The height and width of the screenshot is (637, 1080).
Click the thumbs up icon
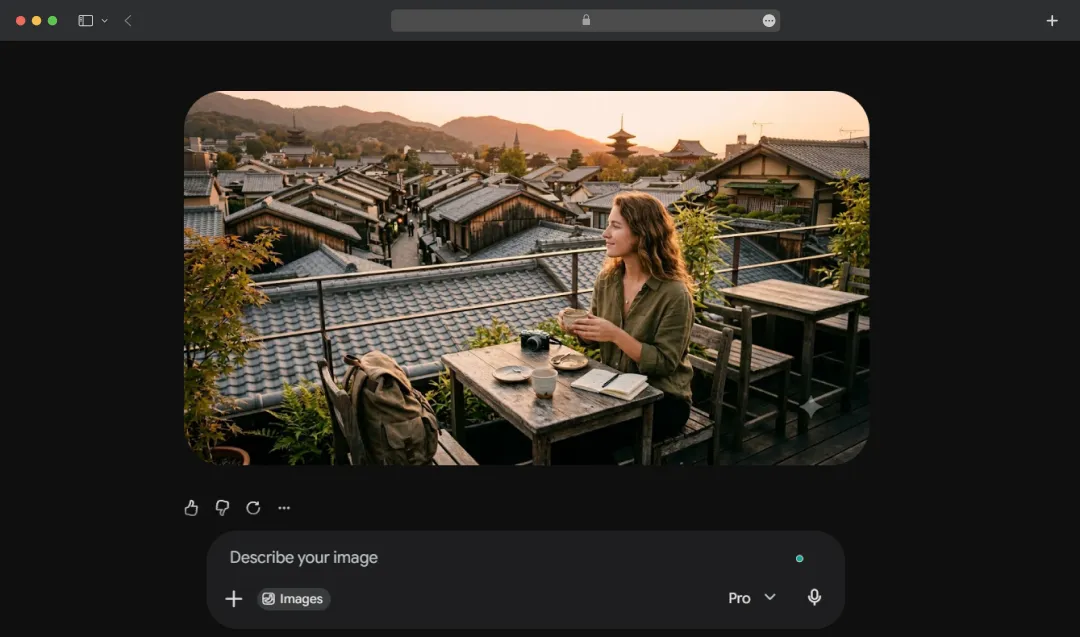pyautogui.click(x=191, y=508)
